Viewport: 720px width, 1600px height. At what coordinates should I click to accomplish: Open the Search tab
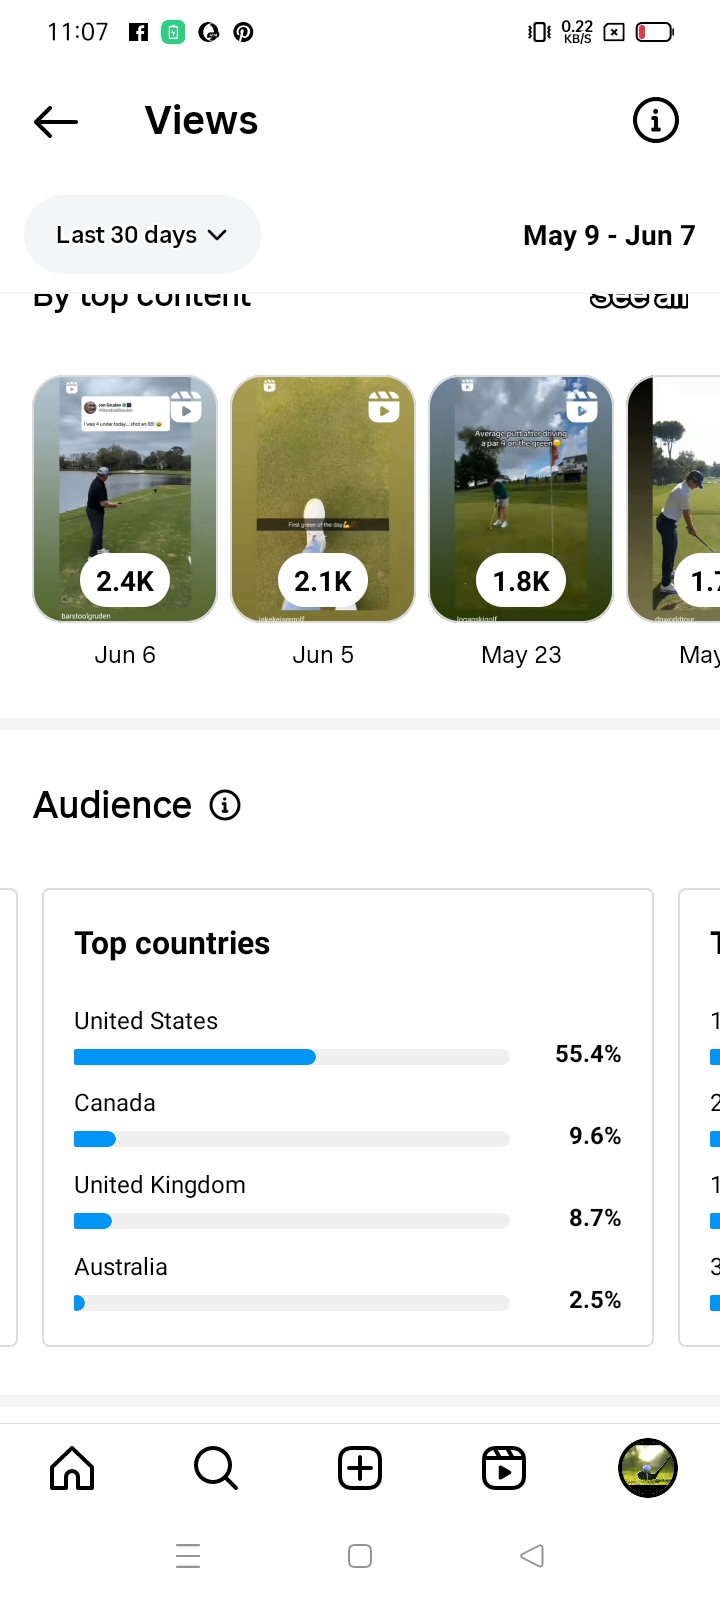tap(216, 1468)
